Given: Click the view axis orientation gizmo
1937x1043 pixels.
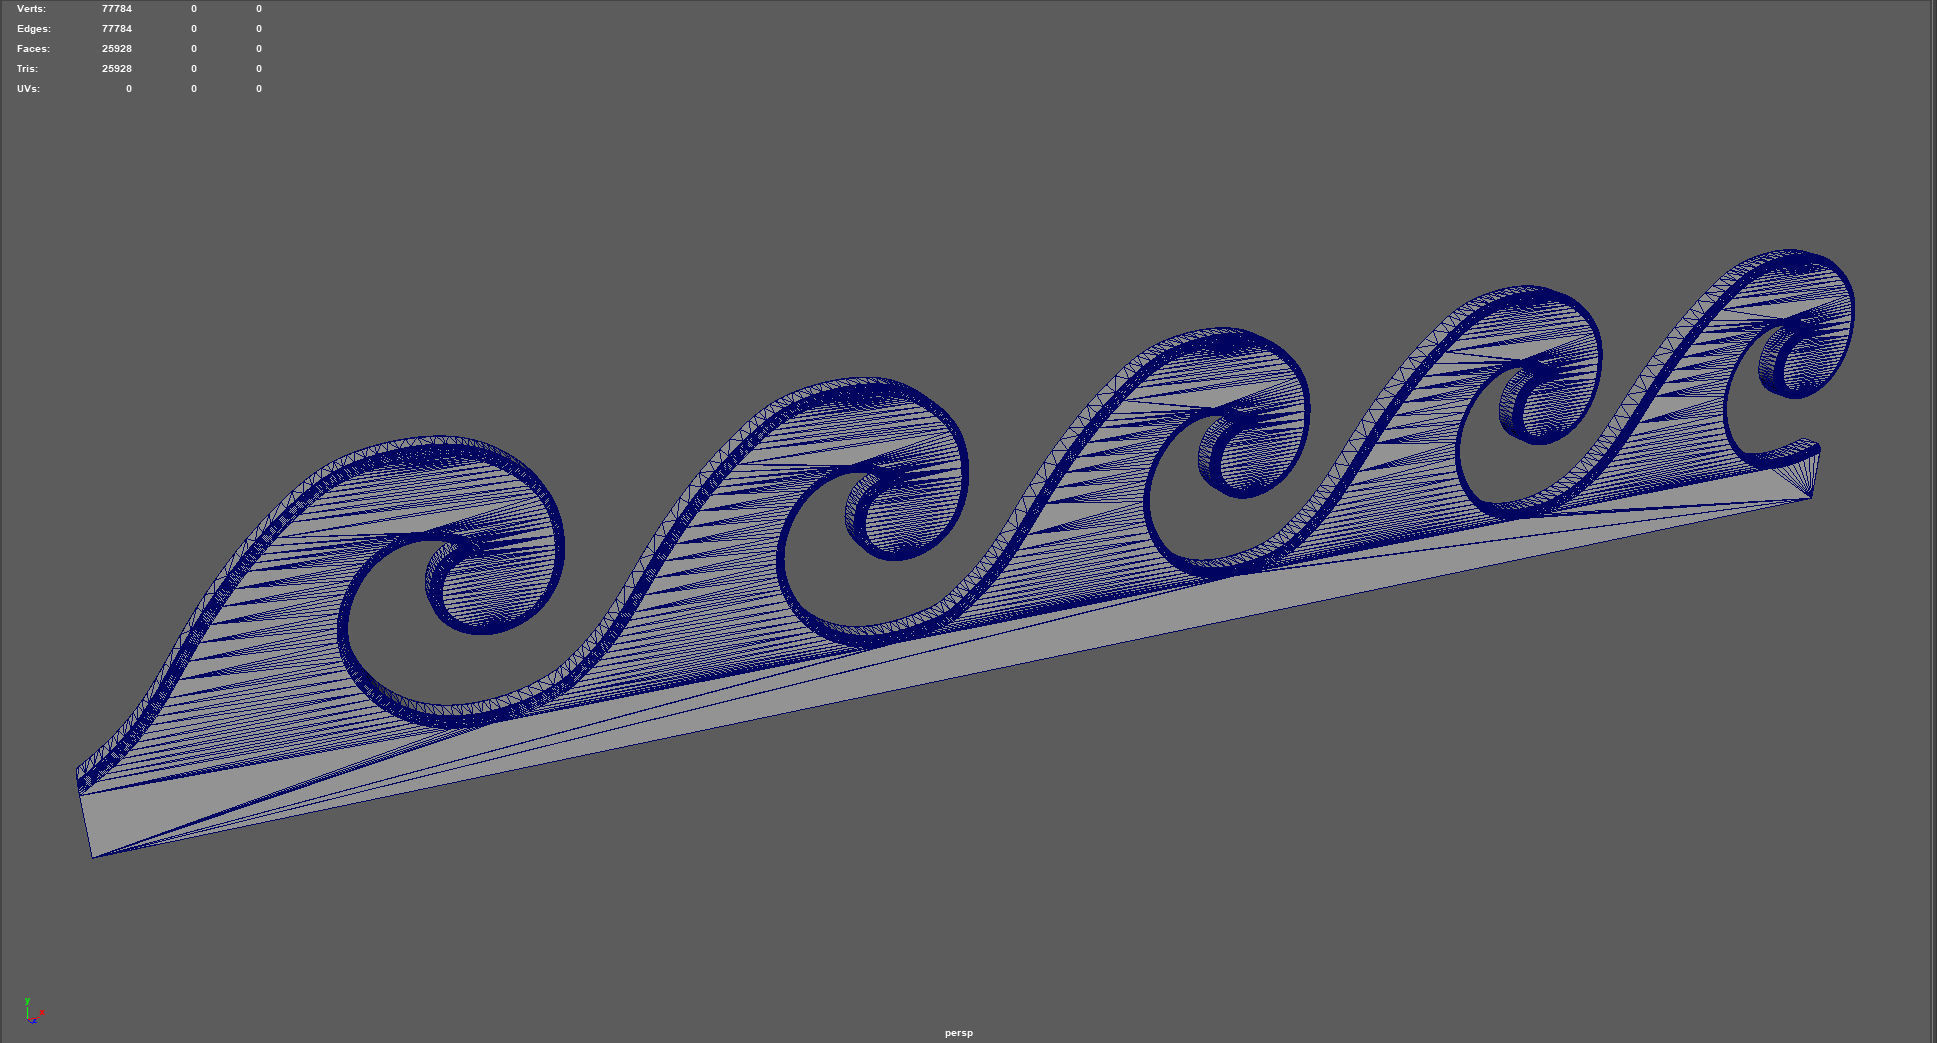Looking at the screenshot, I should (x=32, y=1011).
